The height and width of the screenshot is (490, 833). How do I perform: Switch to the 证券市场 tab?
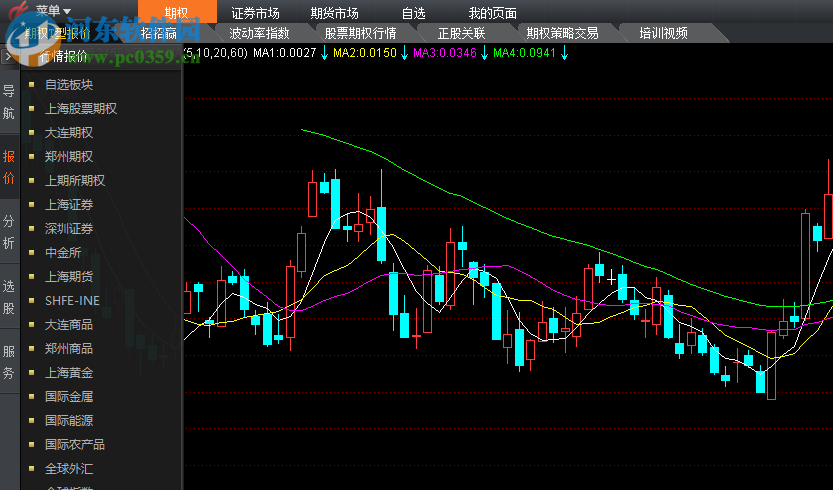coord(255,13)
